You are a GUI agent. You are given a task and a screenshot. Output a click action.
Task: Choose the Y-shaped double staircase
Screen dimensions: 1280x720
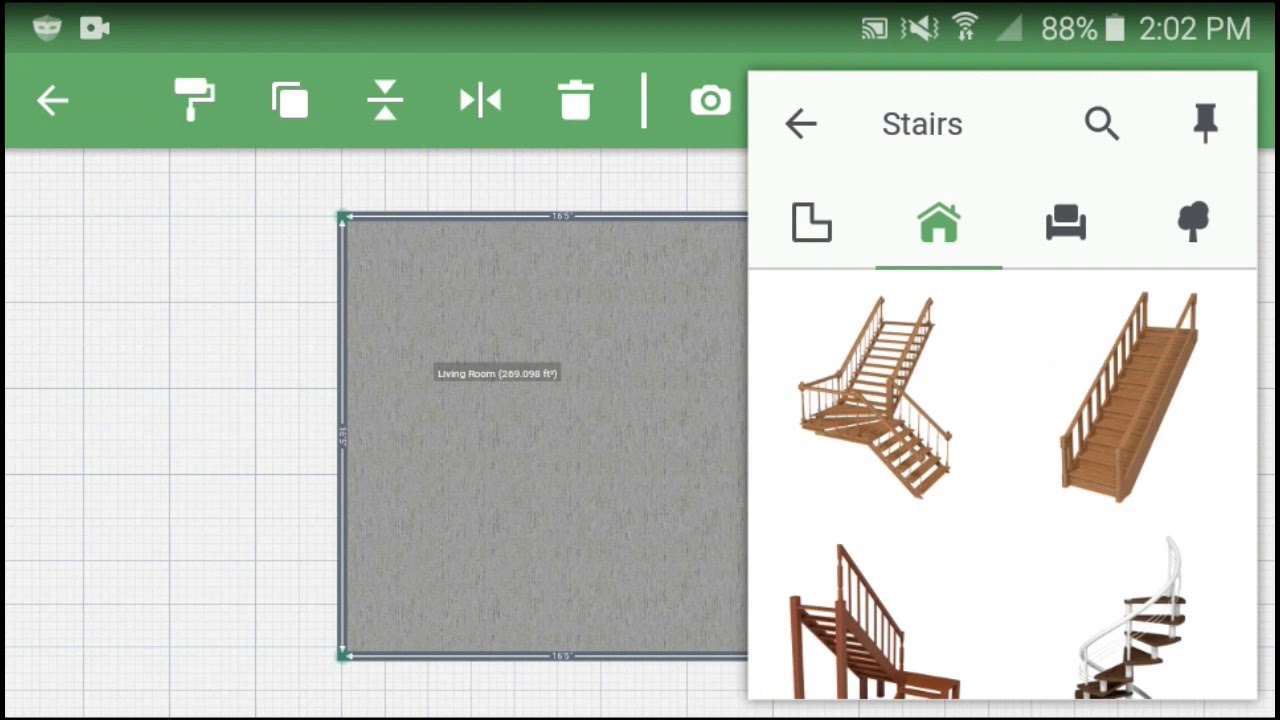[875, 395]
